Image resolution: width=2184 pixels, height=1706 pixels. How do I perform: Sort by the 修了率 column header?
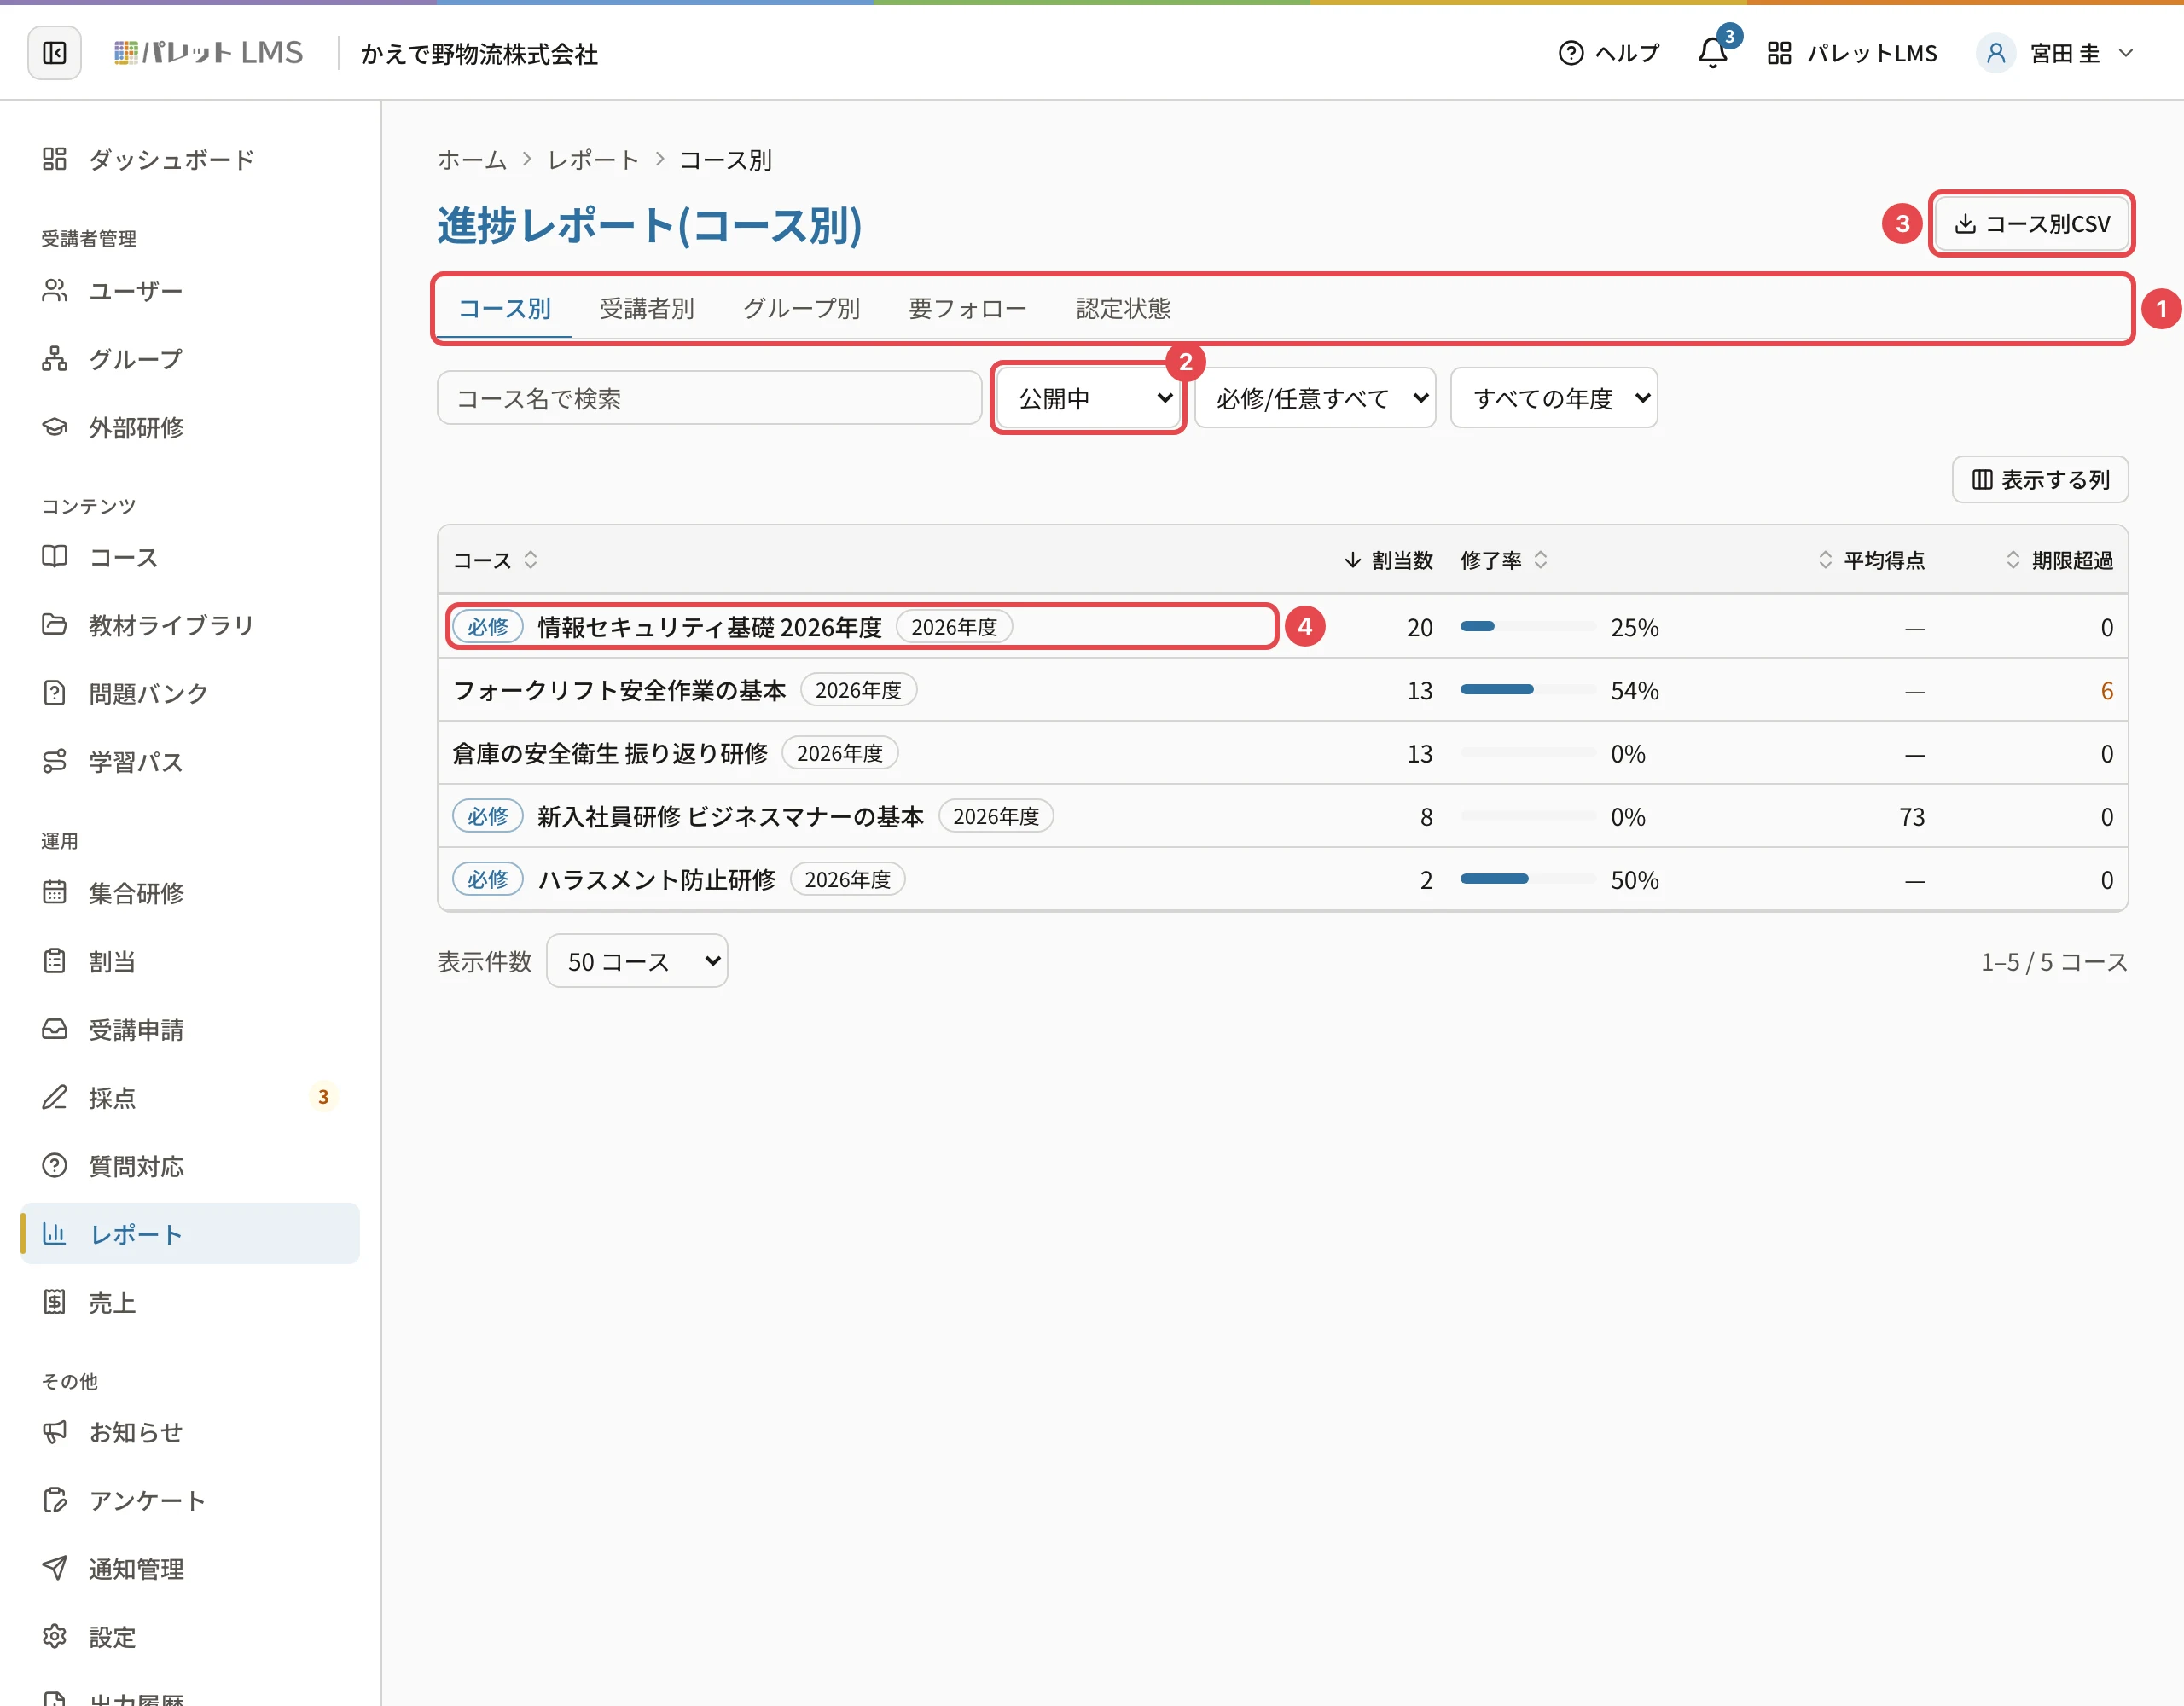tap(1503, 560)
